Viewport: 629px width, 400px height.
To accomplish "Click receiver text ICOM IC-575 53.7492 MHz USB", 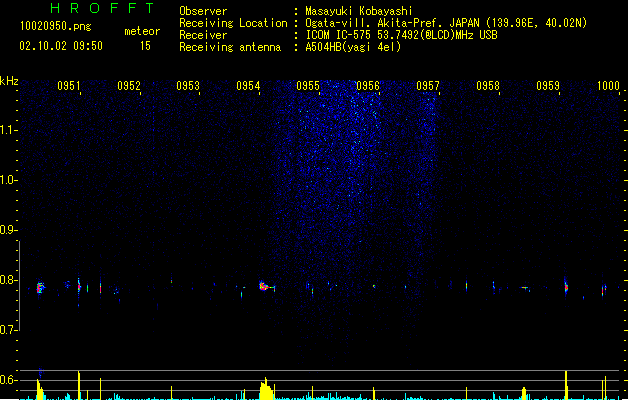I will tap(402, 35).
